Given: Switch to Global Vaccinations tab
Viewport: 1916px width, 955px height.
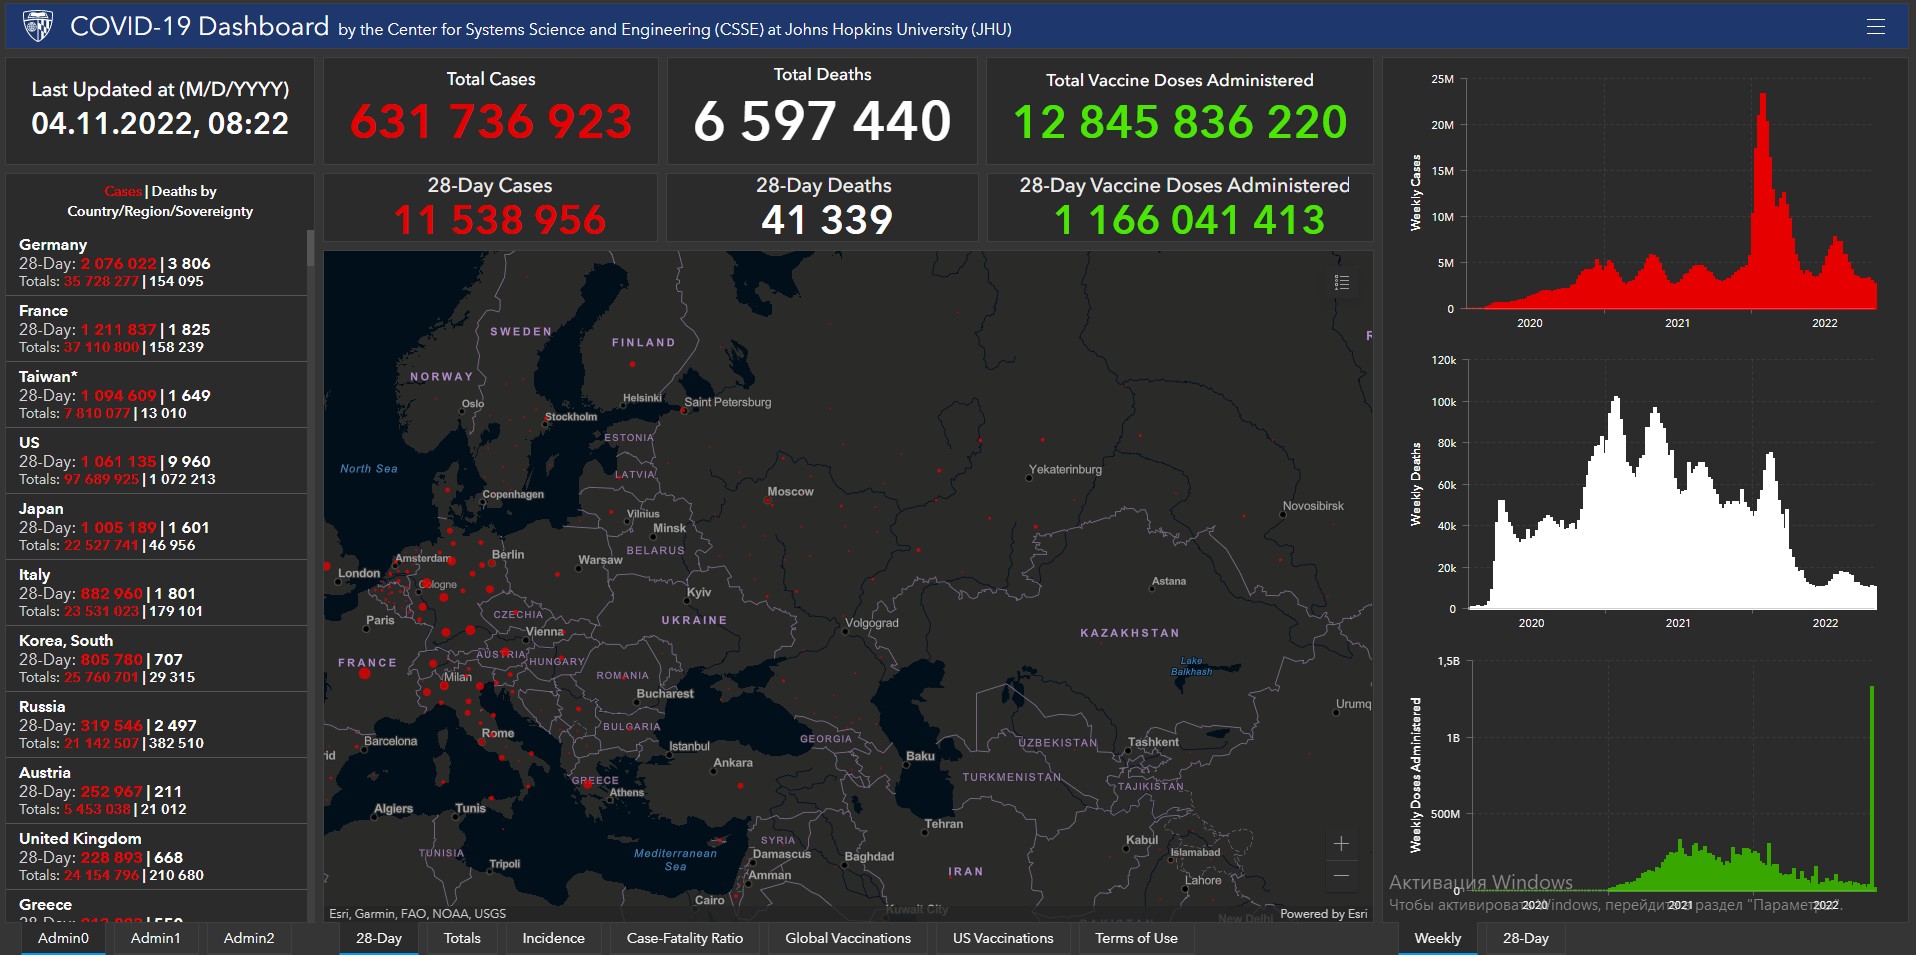Looking at the screenshot, I should [x=847, y=938].
